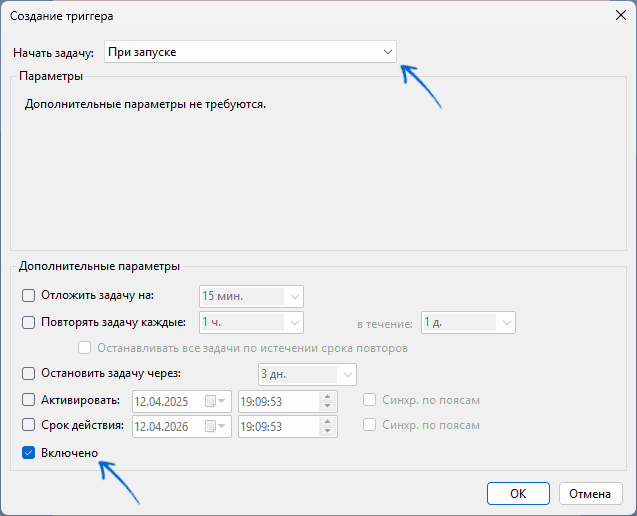
Task: Expand the 1 ч. repeat interval dropdown
Action: (x=294, y=323)
